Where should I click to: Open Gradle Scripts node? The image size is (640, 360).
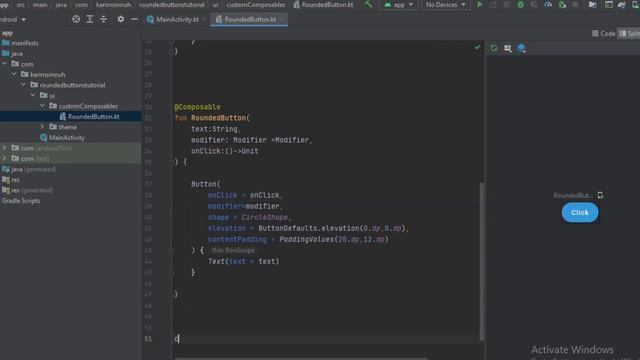[21, 201]
